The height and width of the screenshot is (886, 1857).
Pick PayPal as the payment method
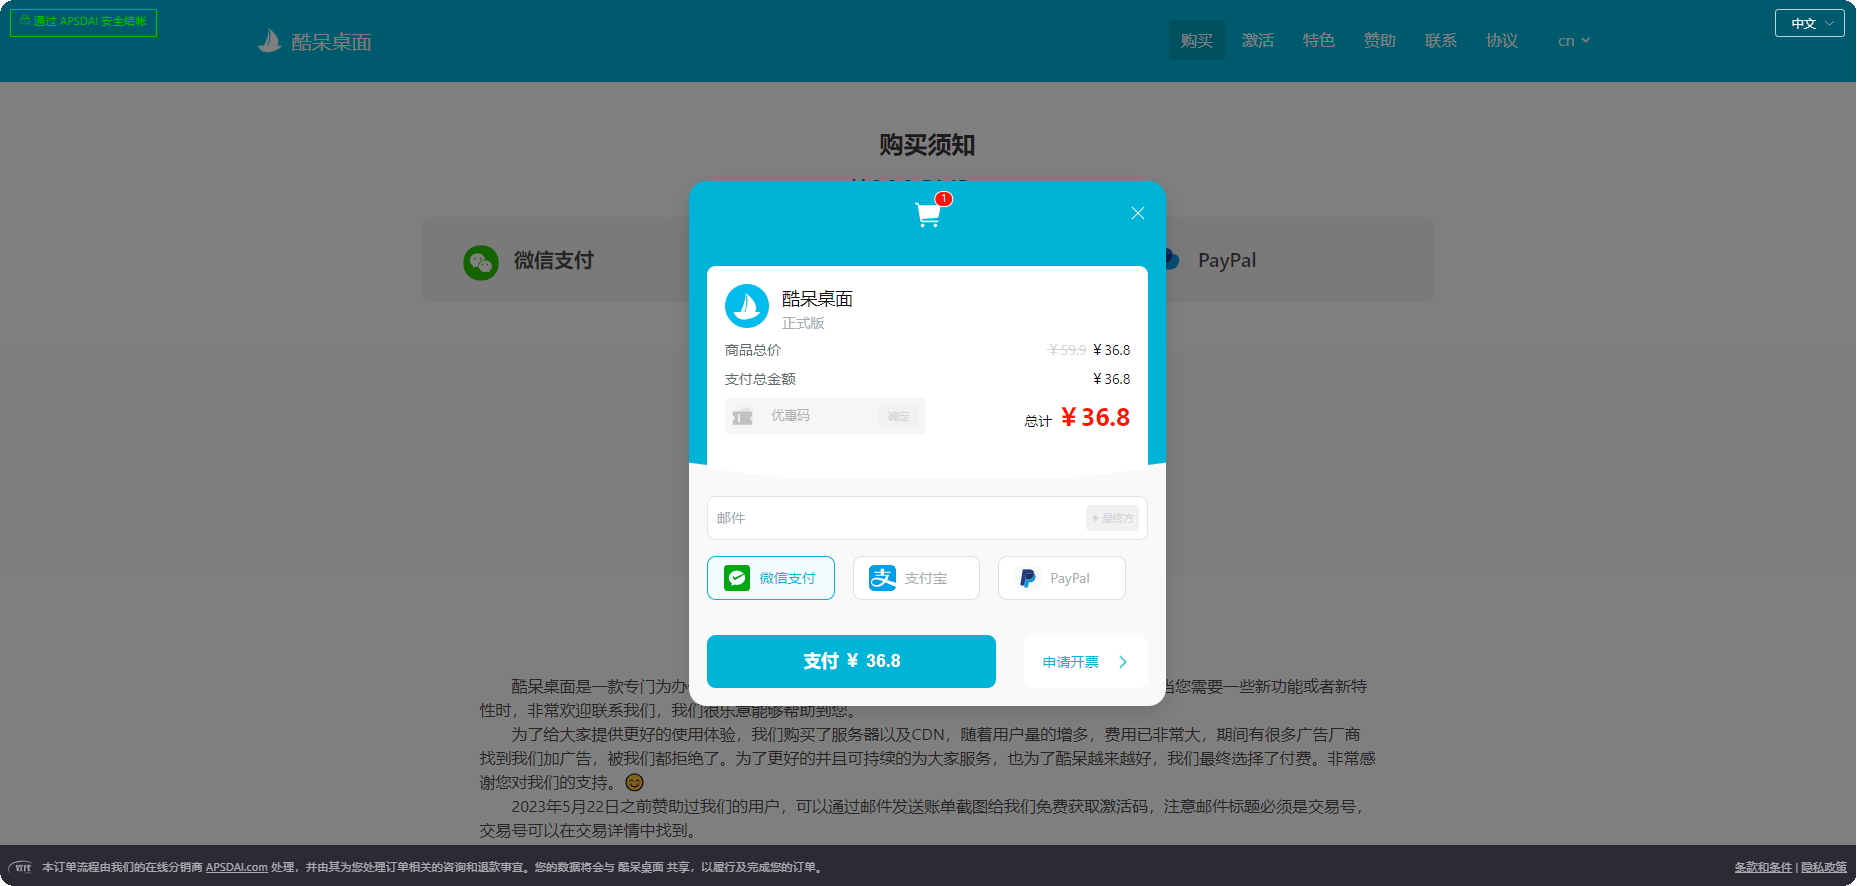[1061, 578]
